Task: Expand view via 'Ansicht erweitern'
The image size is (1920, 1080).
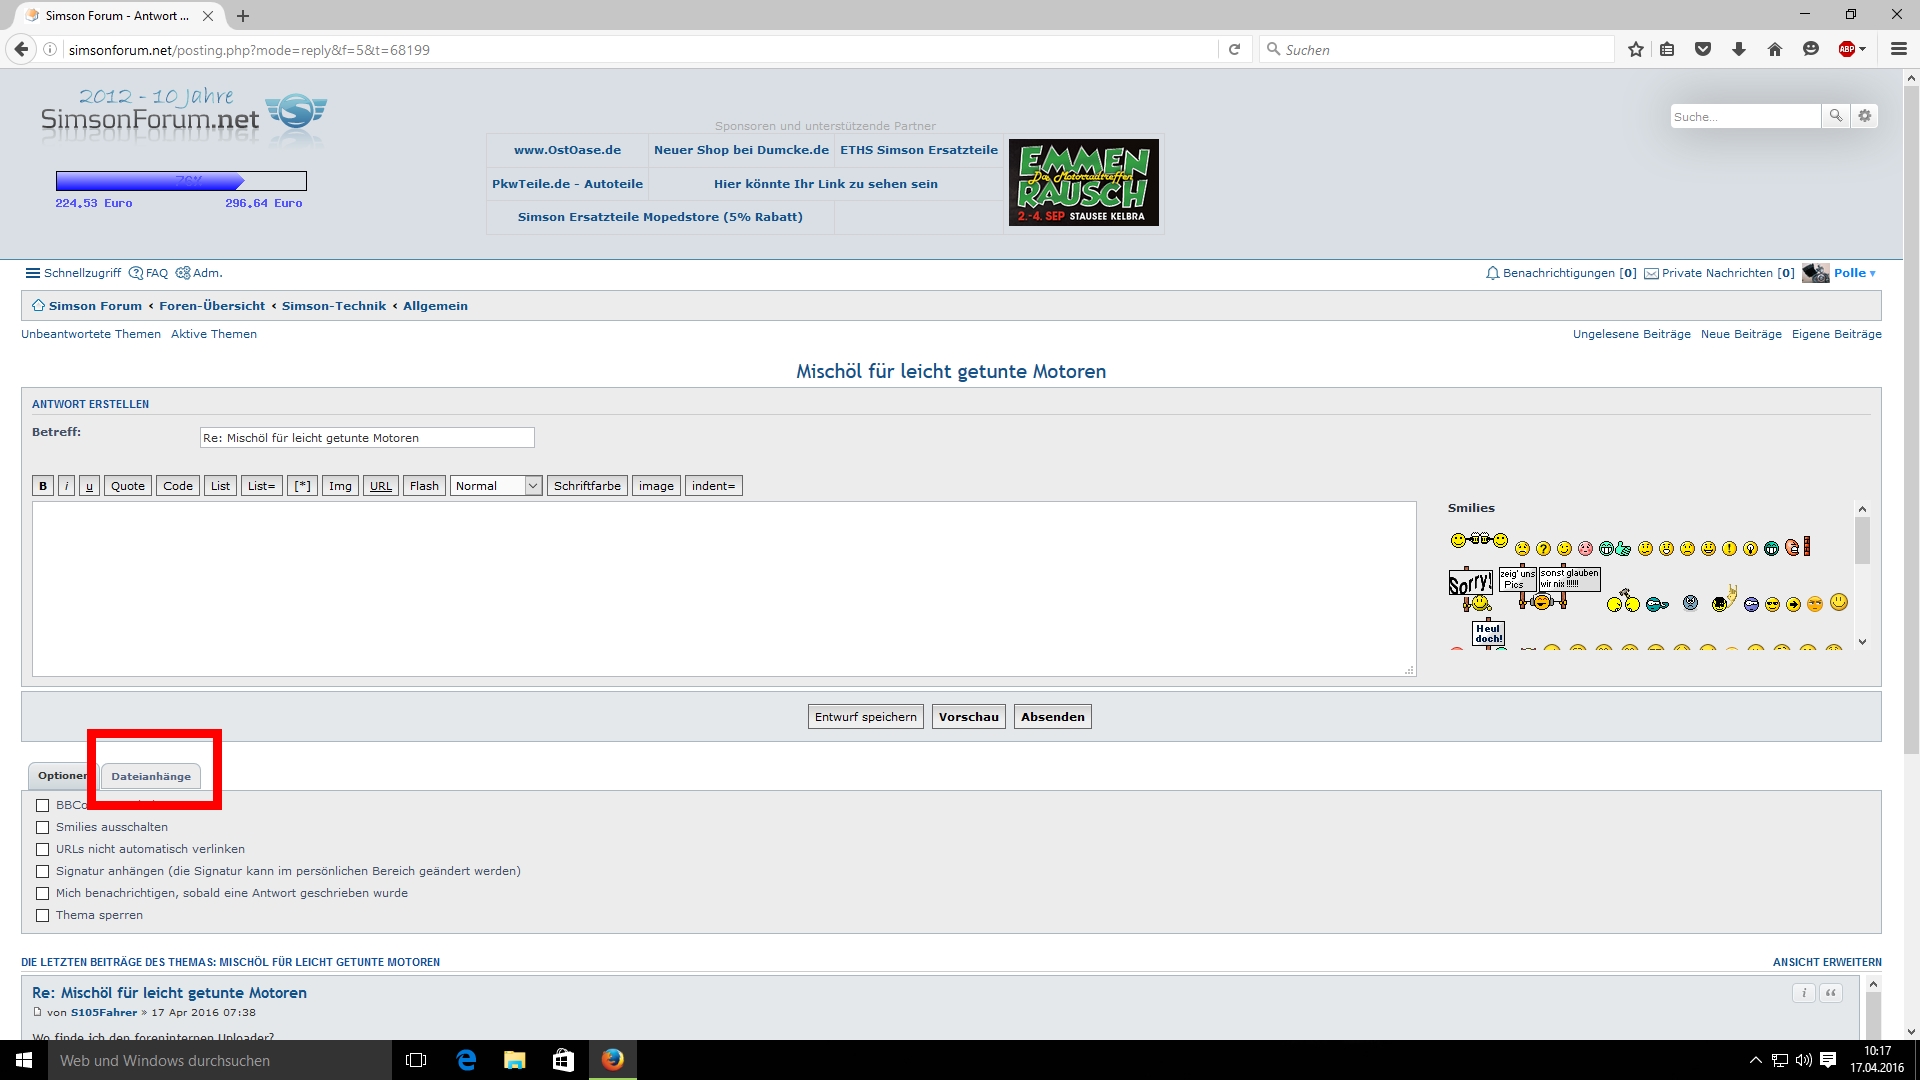Action: pos(1827,962)
